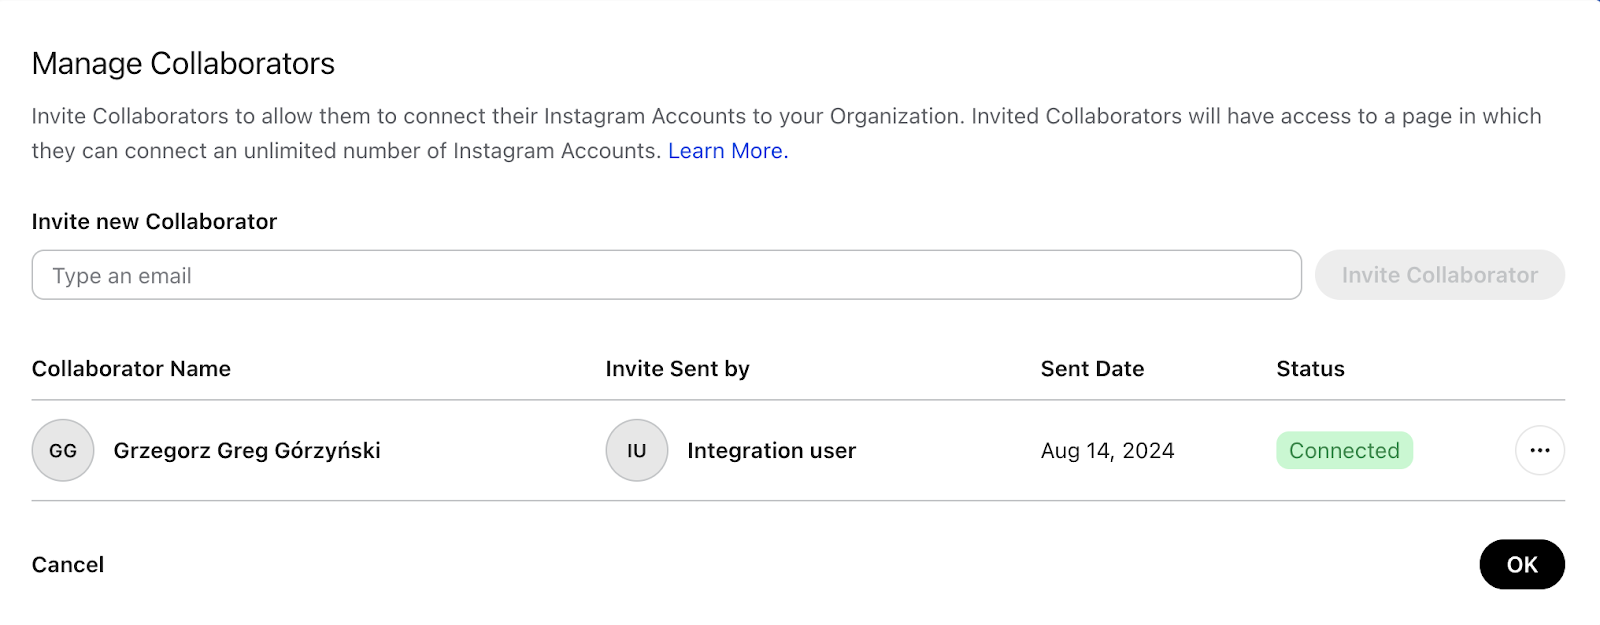This screenshot has height=625, width=1600.
Task: Open the Learn More link
Action: click(x=728, y=151)
